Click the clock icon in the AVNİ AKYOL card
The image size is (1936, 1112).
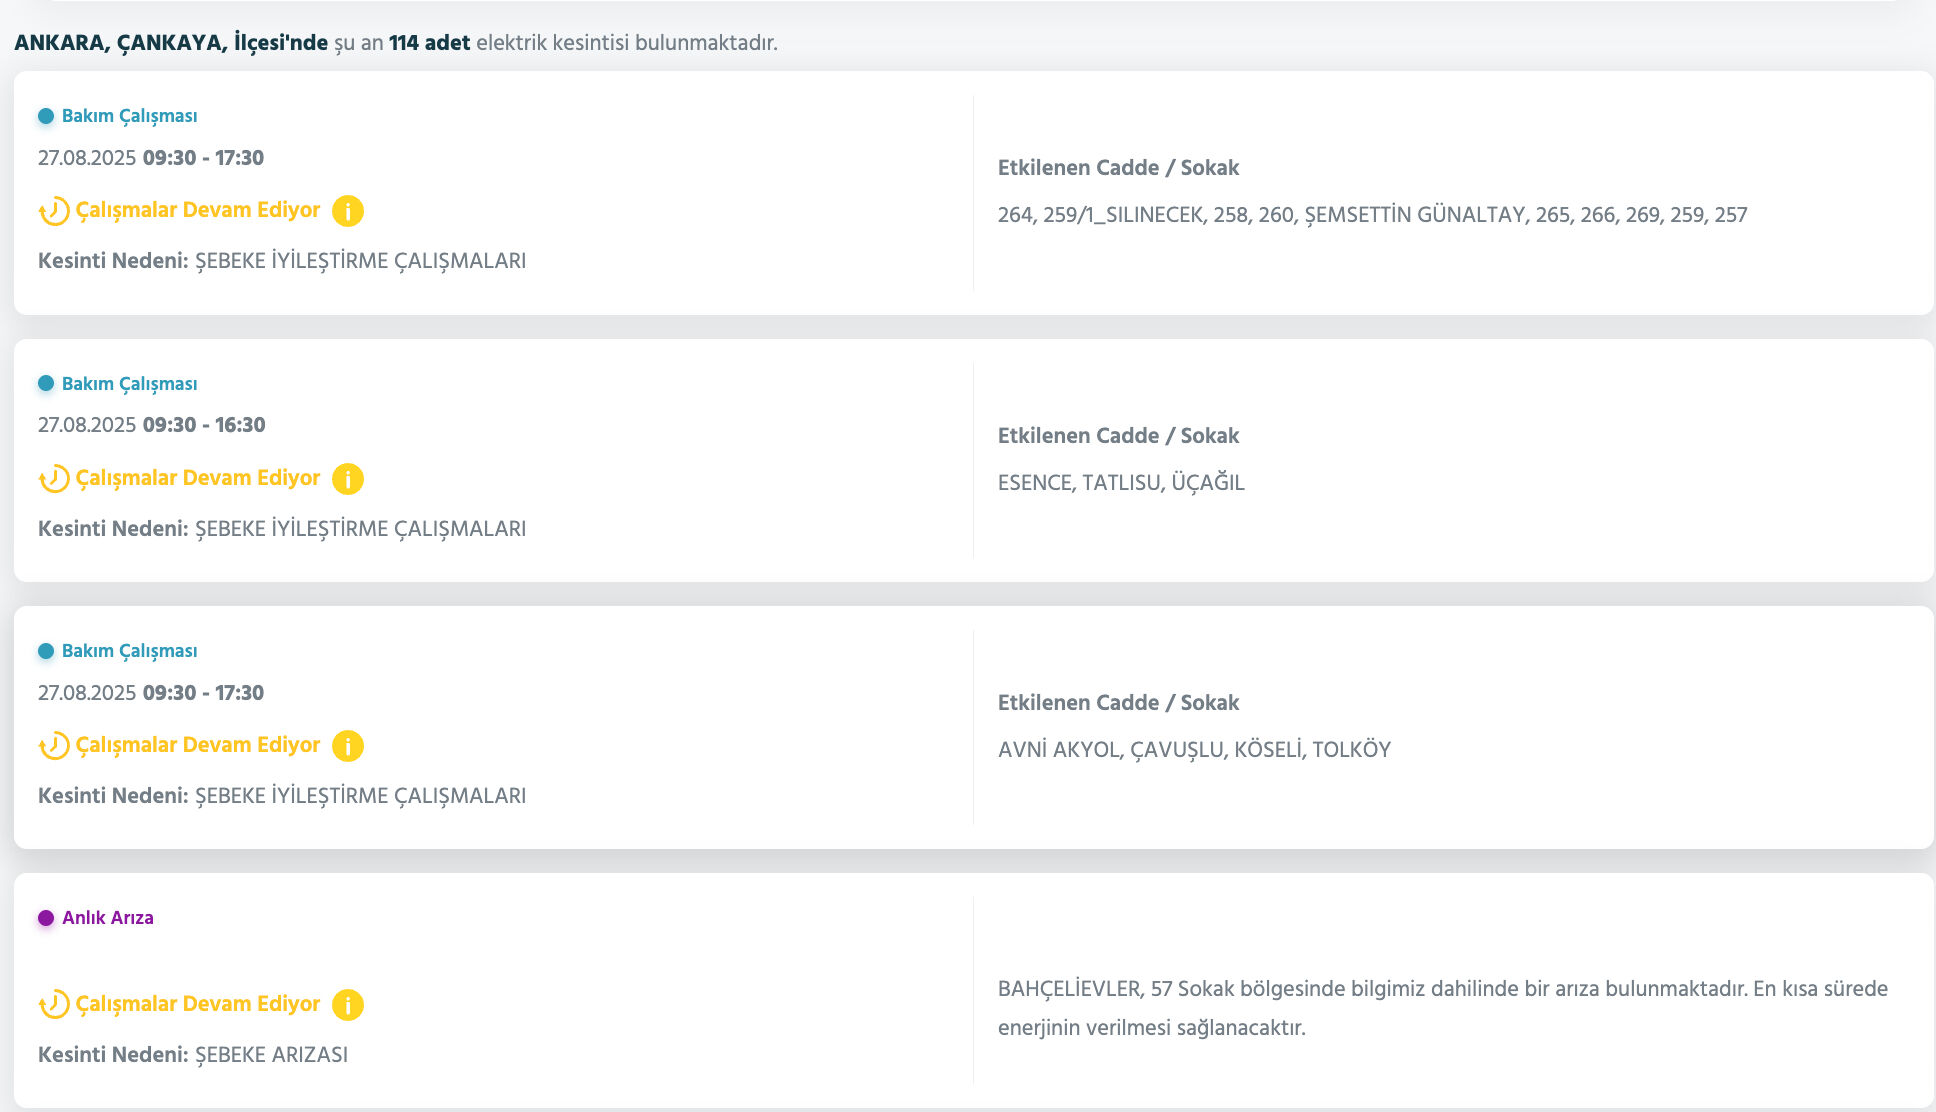pos(54,746)
